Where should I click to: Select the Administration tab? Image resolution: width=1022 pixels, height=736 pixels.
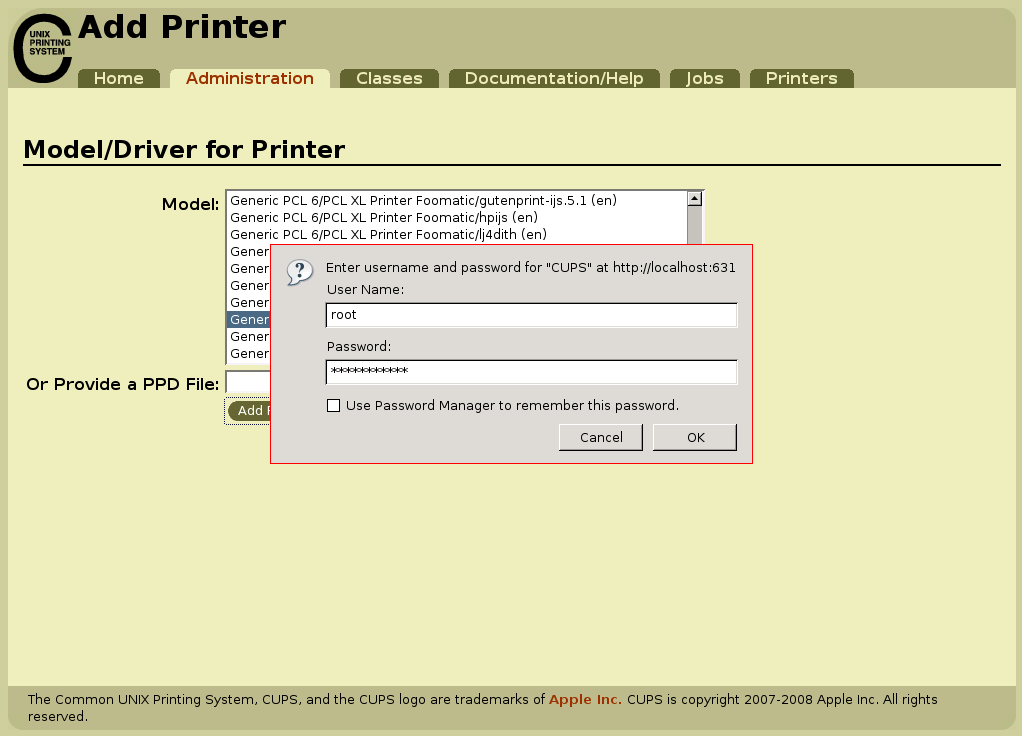point(249,77)
